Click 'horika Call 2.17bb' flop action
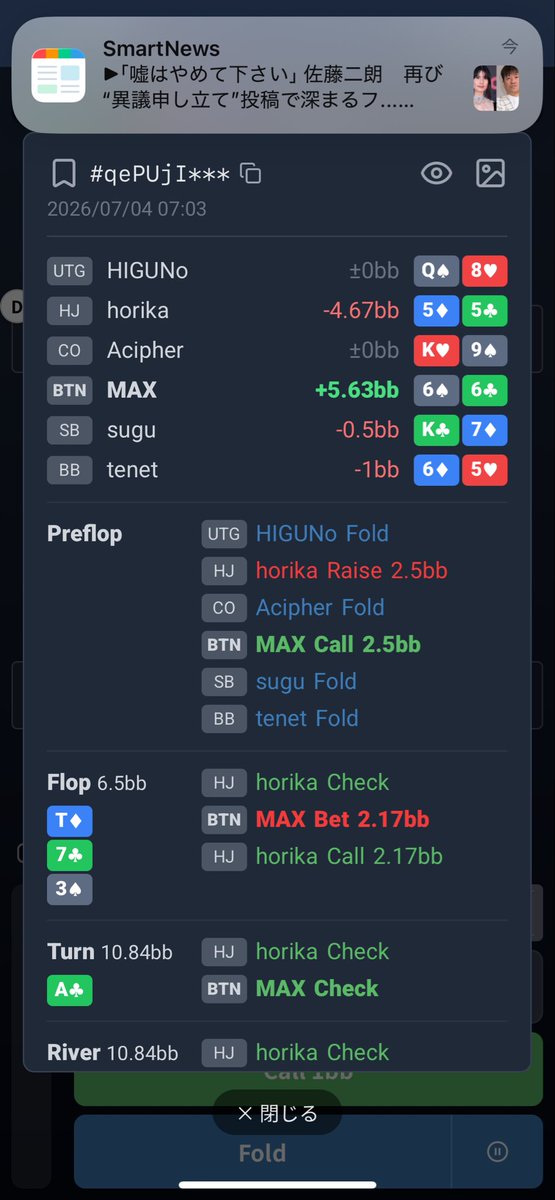The height and width of the screenshot is (1200, 555). (349, 856)
